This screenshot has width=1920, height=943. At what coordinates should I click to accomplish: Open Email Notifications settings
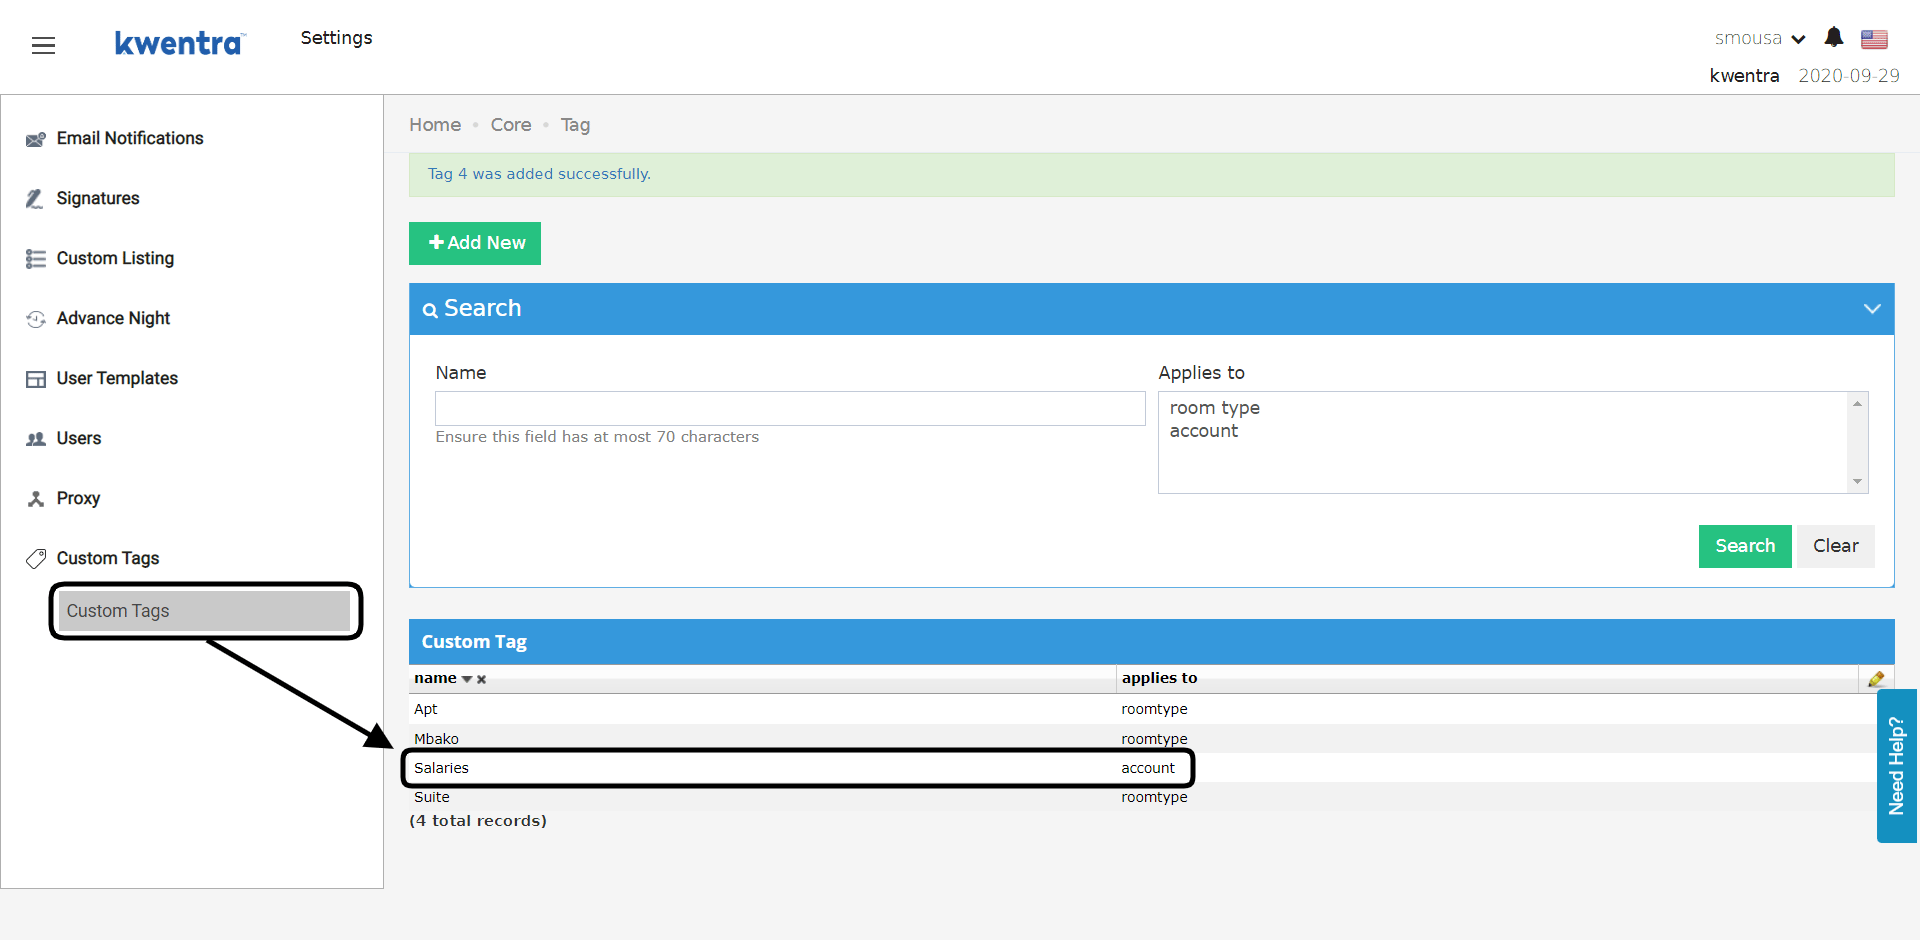click(x=130, y=138)
